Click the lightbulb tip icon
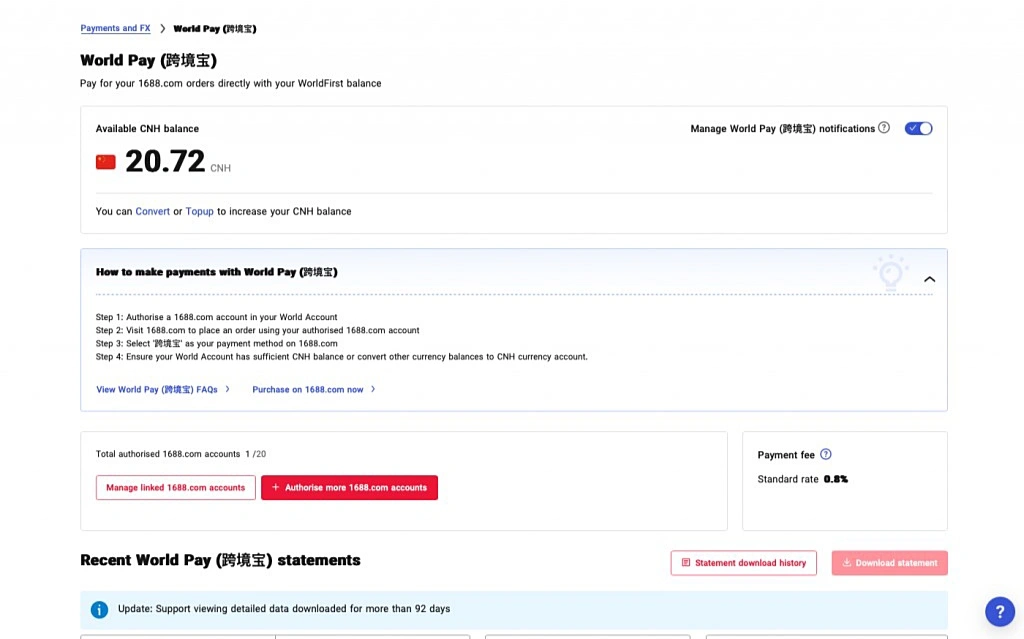This screenshot has width=1024, height=639. point(889,272)
